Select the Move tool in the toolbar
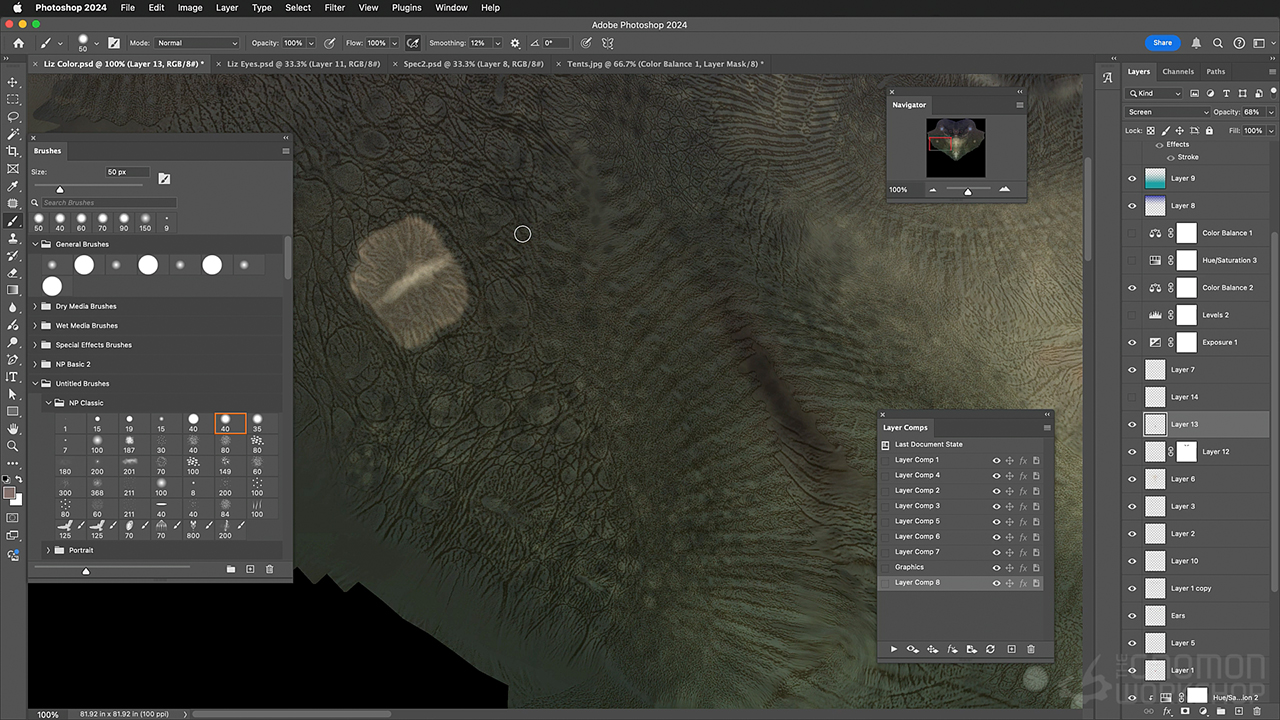This screenshot has height=720, width=1280. [x=13, y=82]
